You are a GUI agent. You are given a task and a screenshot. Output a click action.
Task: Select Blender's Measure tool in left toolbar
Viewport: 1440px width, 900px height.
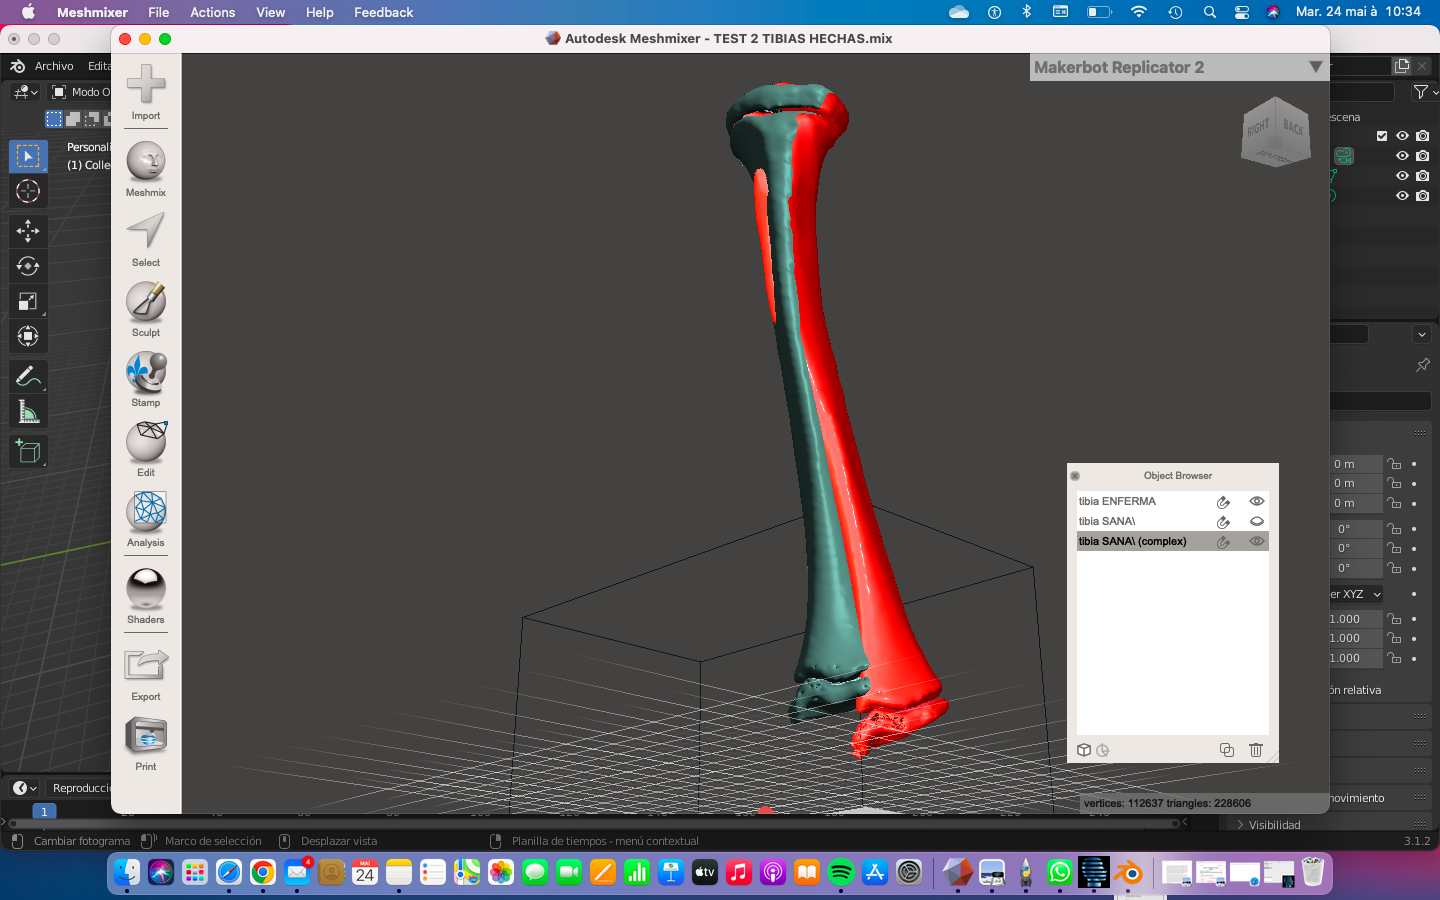coord(28,411)
